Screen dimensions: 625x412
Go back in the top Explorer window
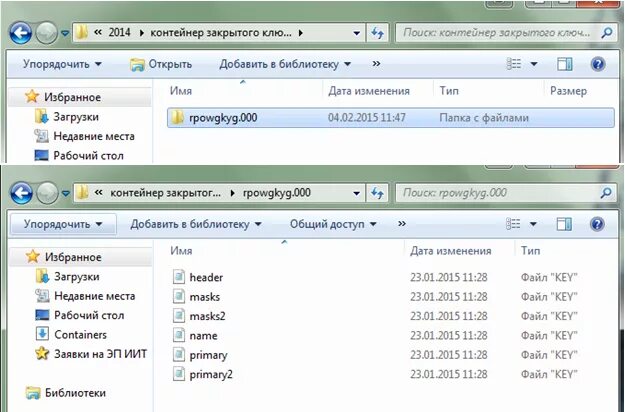21,33
